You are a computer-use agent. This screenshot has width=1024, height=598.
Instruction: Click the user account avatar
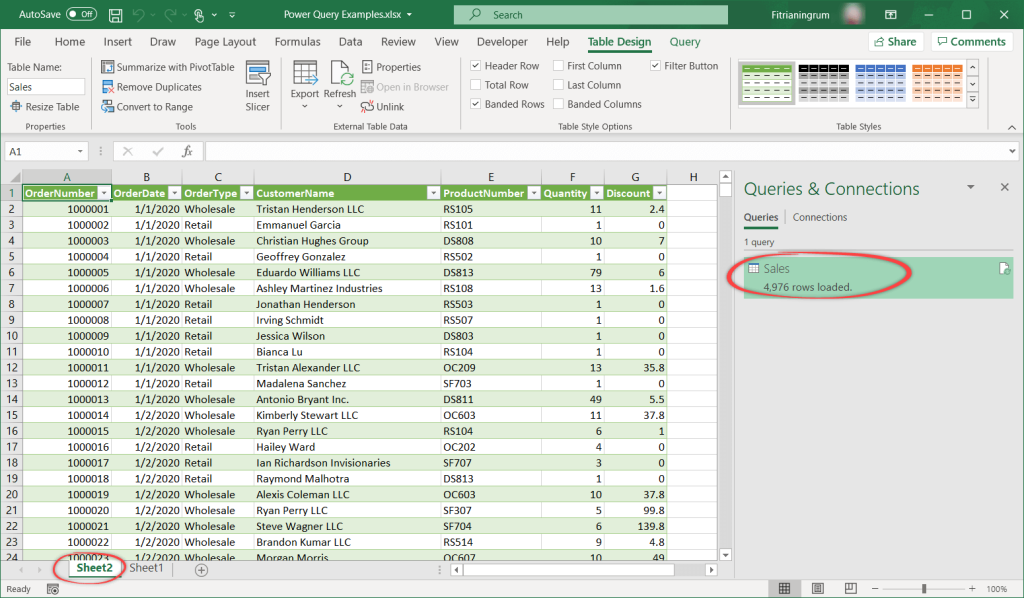[x=852, y=14]
